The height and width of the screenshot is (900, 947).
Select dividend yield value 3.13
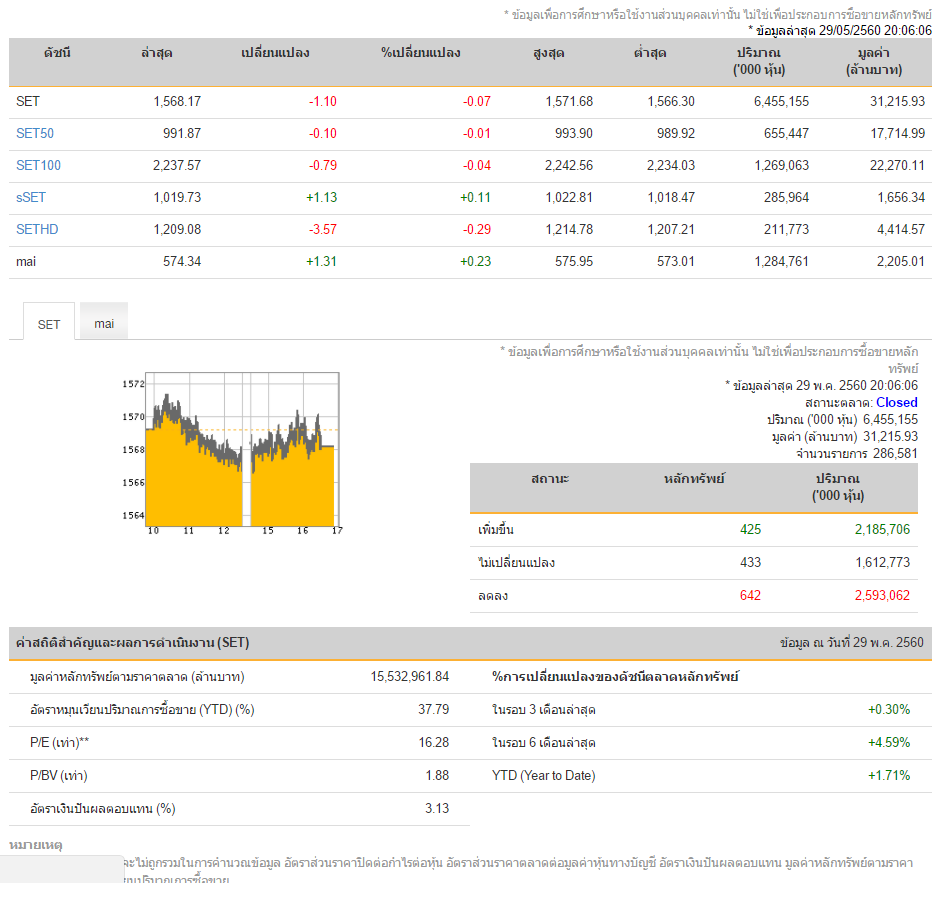(x=437, y=809)
